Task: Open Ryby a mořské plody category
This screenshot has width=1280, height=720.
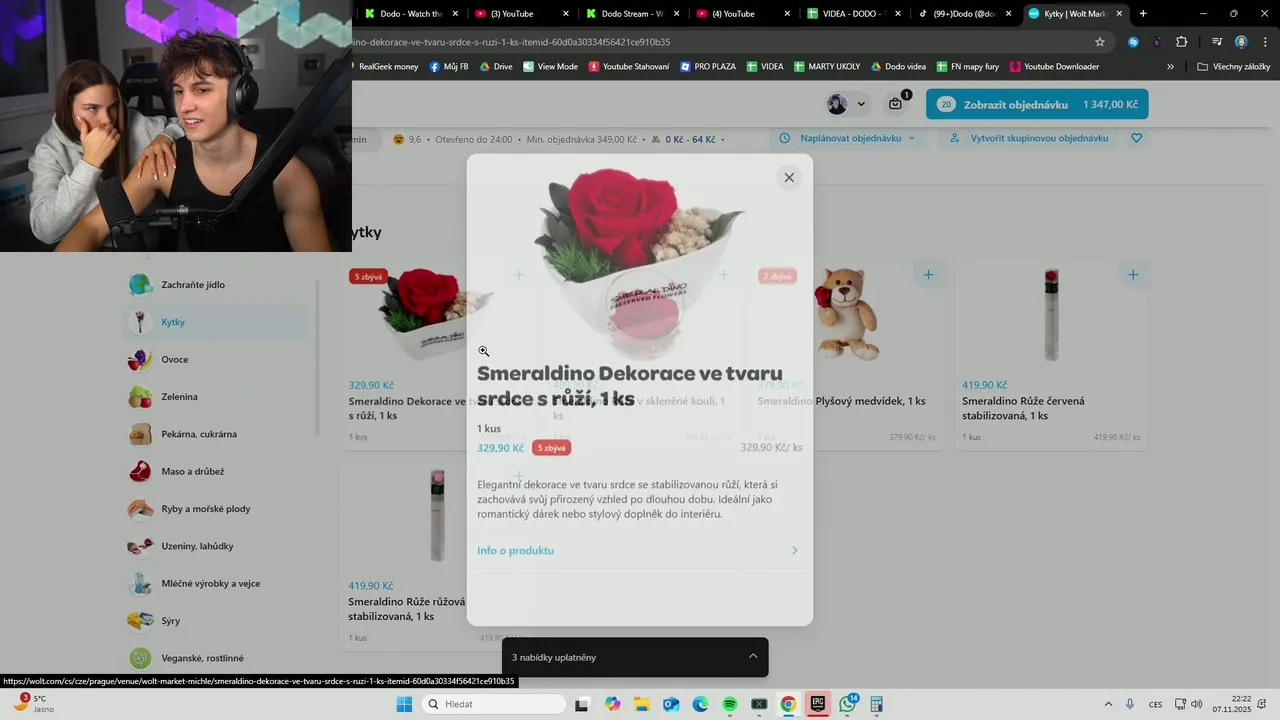Action: coord(217,509)
